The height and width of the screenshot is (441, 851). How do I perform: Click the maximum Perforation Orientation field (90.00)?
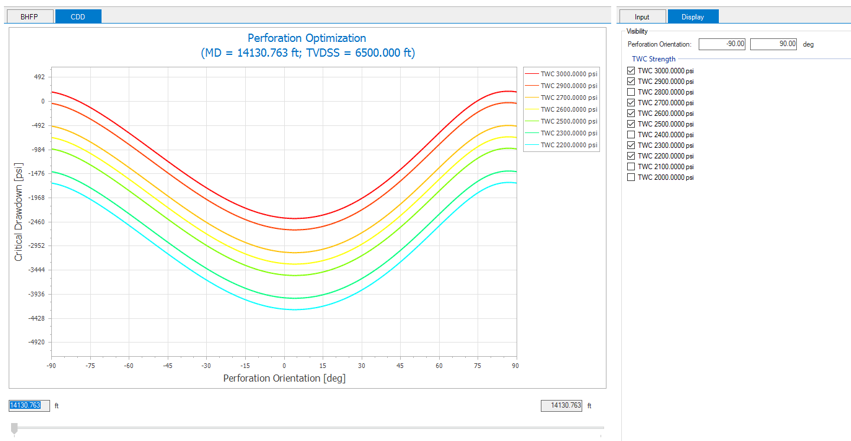click(x=773, y=44)
